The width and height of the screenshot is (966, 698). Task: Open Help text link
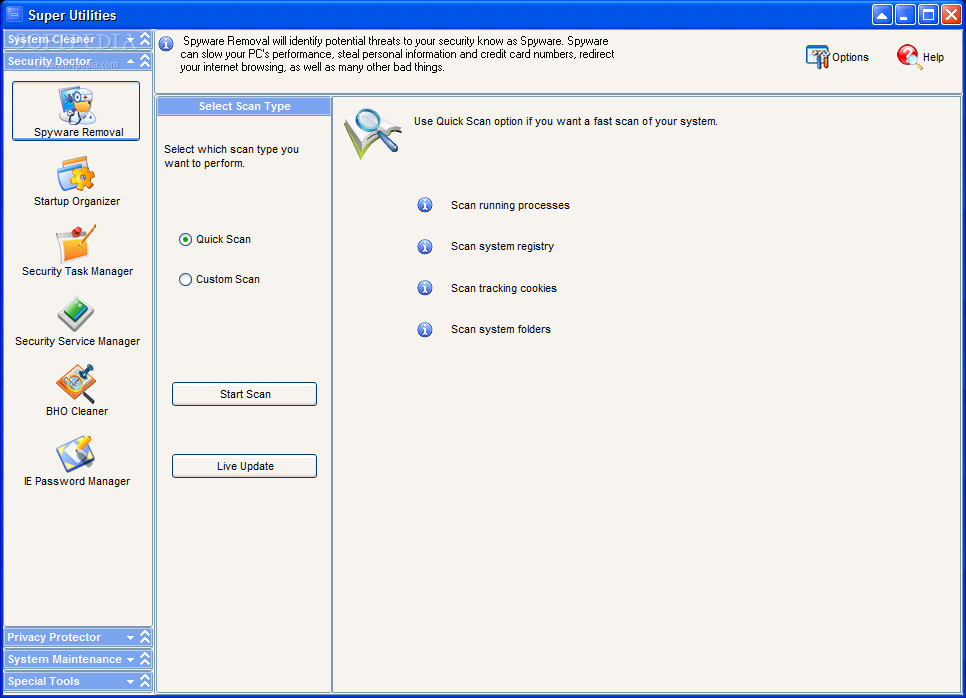coord(933,57)
